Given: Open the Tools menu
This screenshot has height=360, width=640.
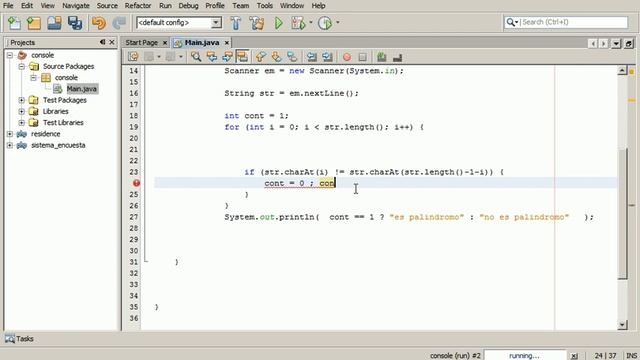Looking at the screenshot, I should click(264, 6).
